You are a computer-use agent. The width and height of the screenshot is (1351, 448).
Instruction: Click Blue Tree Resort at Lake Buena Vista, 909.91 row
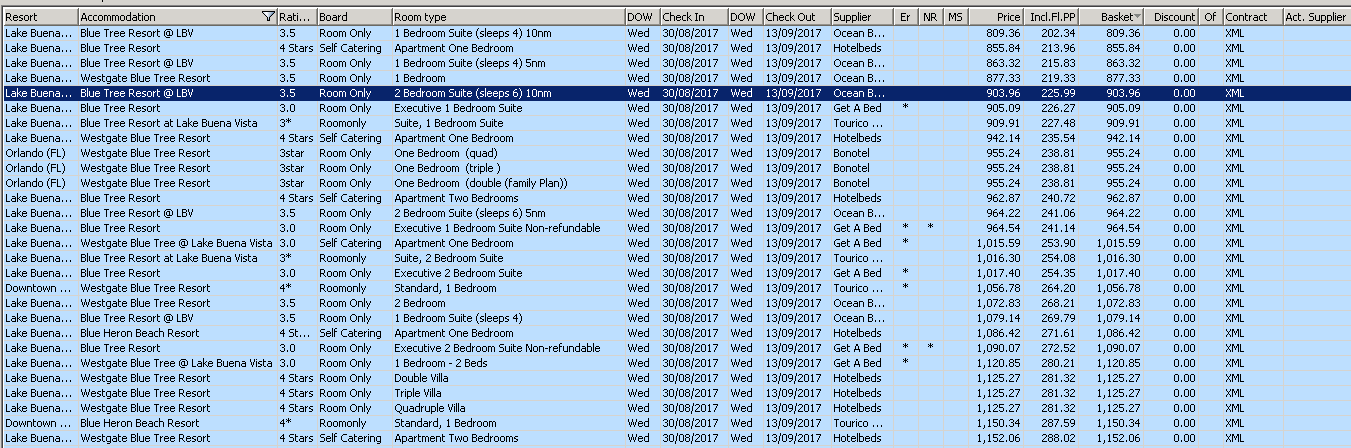pyautogui.click(x=177, y=123)
